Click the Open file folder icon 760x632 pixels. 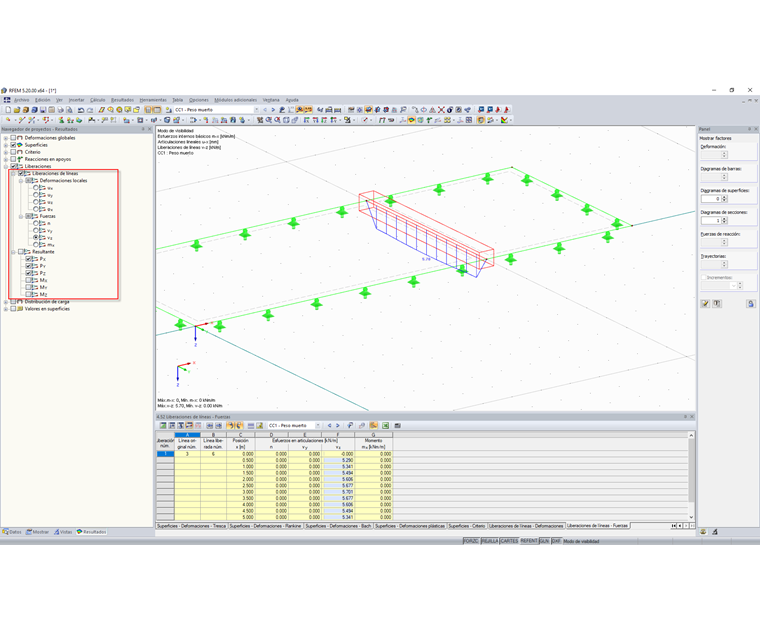coord(17,110)
